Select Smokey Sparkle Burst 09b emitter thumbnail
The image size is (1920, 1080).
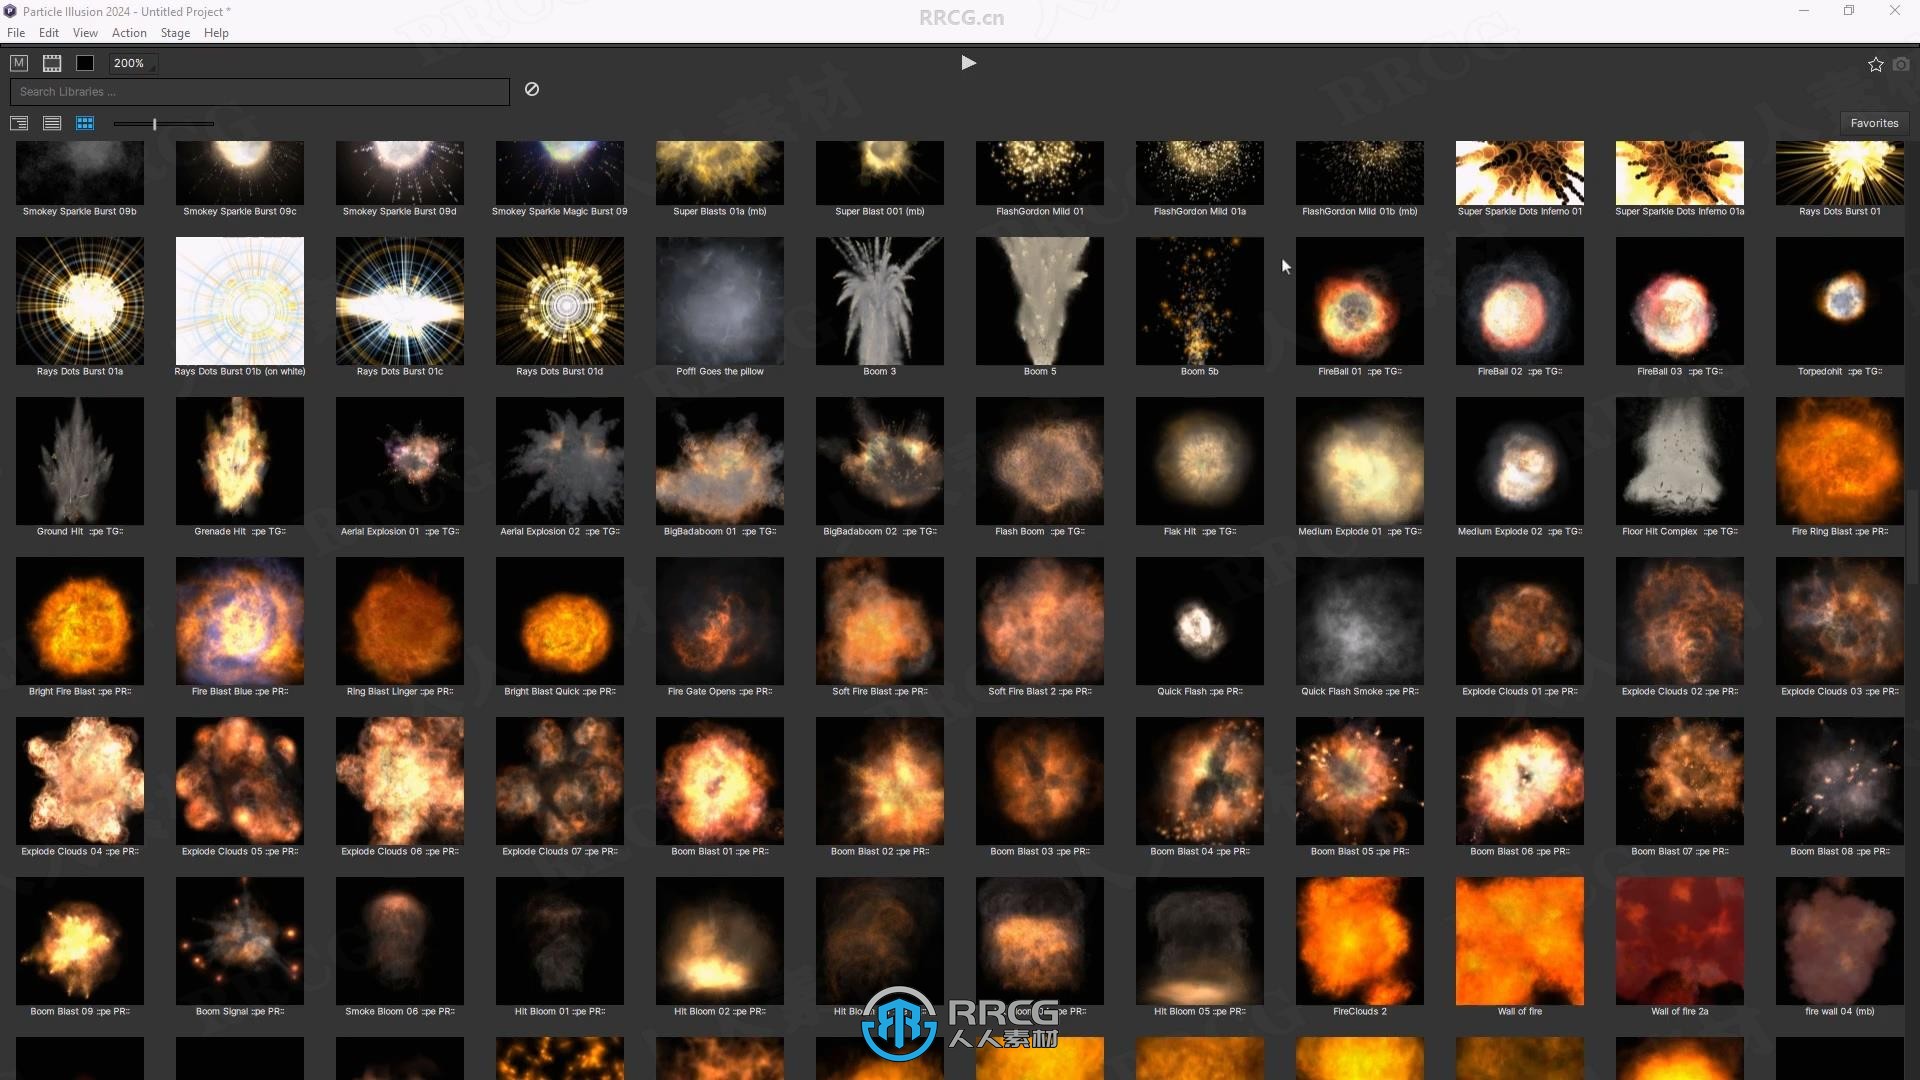coord(80,173)
